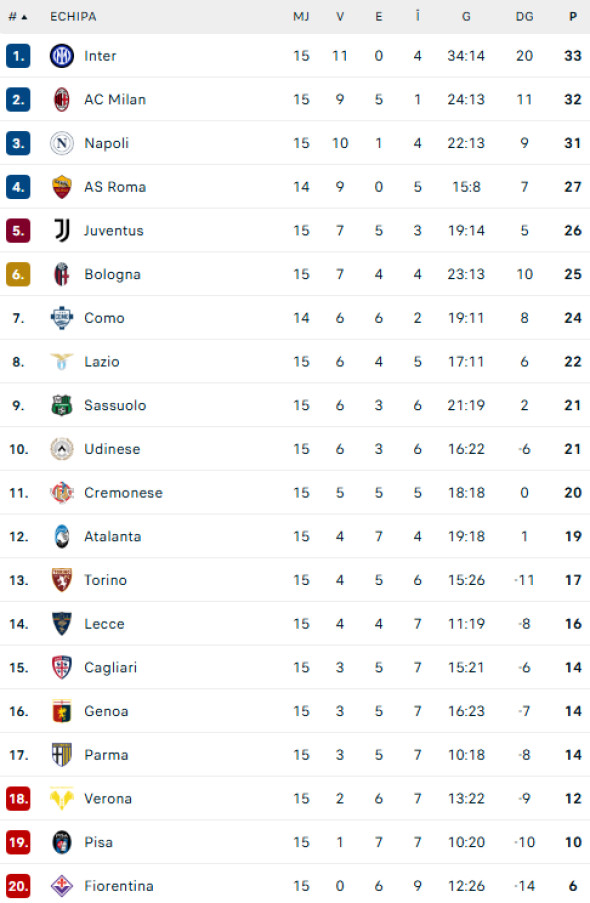Click the Napoli team logo

pyautogui.click(x=63, y=143)
